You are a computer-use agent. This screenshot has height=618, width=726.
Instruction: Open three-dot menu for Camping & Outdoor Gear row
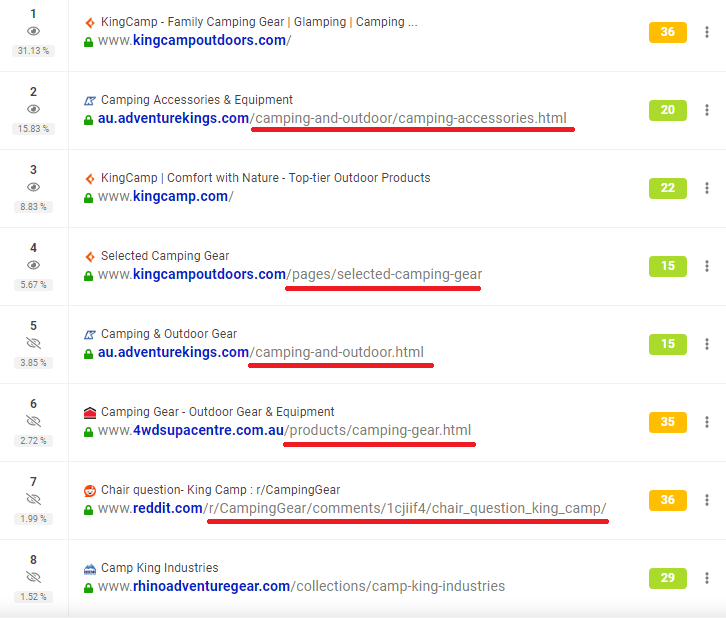[707, 344]
